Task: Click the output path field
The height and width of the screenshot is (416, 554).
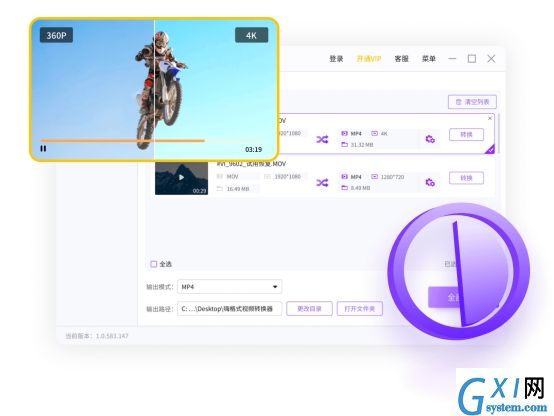Action: [229, 309]
